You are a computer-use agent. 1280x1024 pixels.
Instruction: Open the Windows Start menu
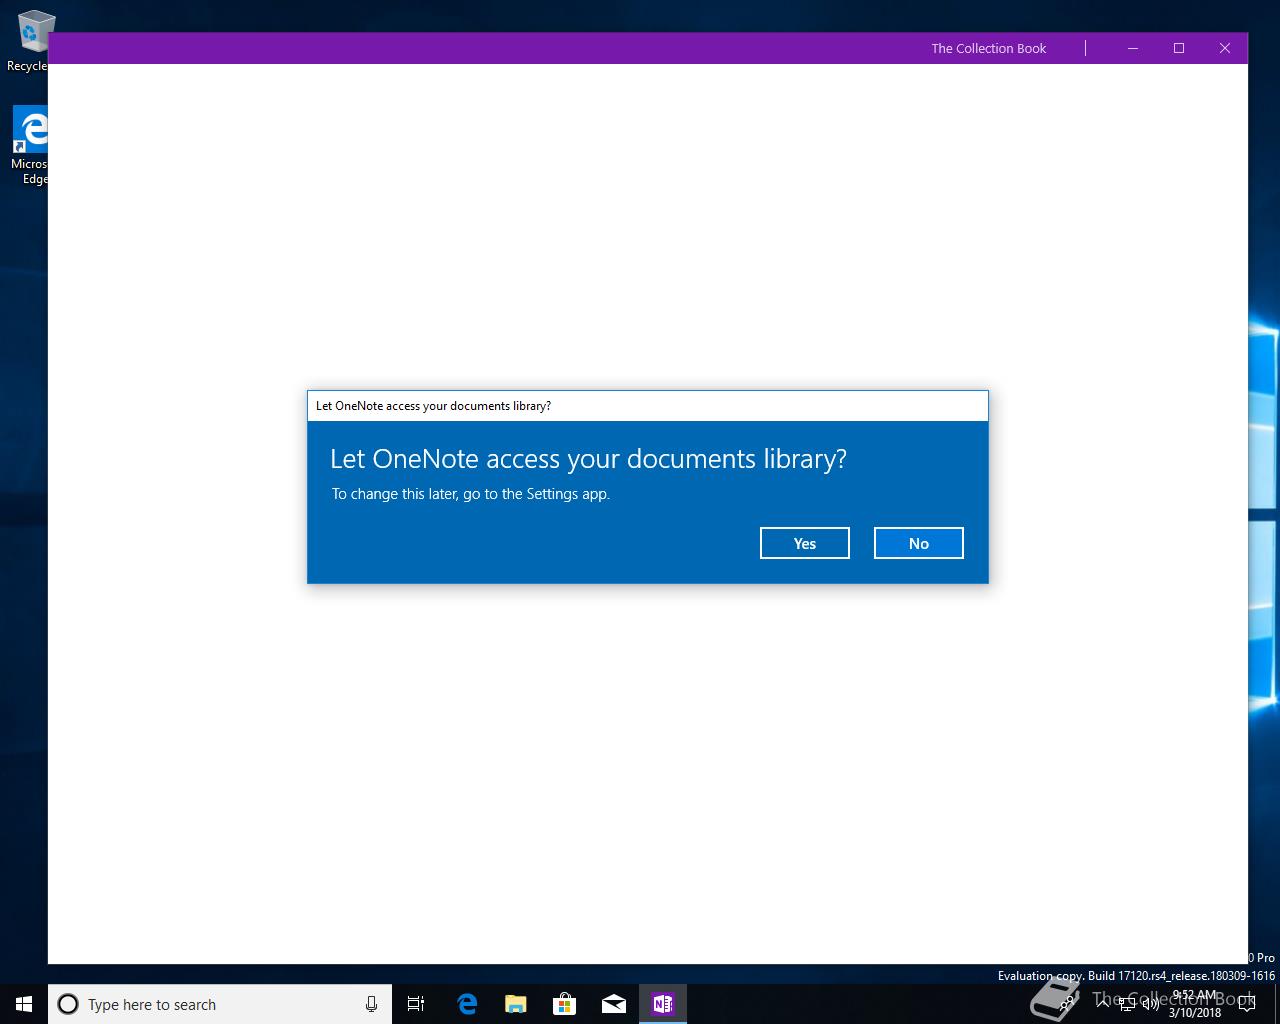pyautogui.click(x=24, y=1004)
